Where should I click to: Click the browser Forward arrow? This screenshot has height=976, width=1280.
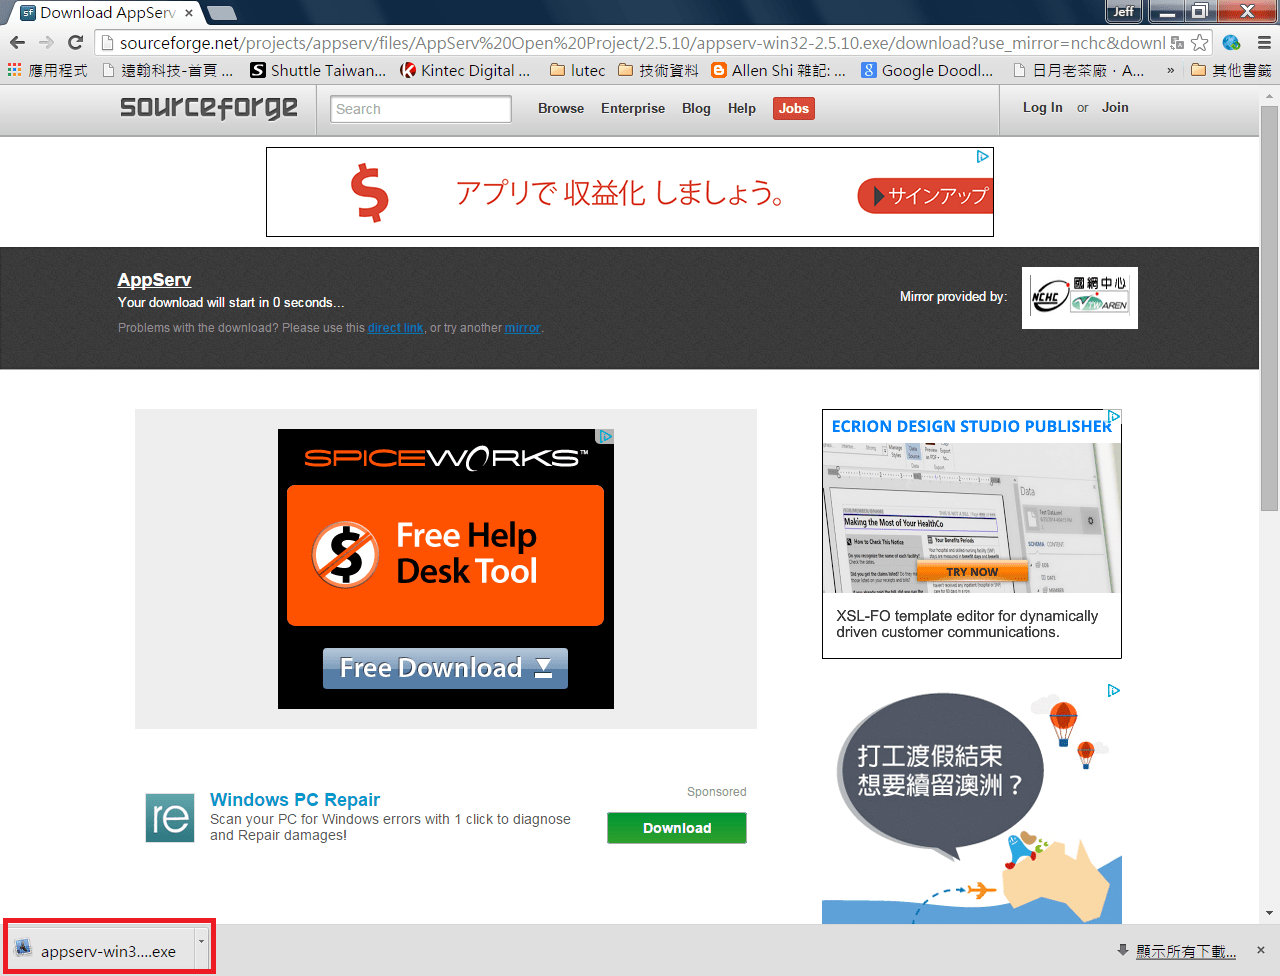click(x=46, y=42)
